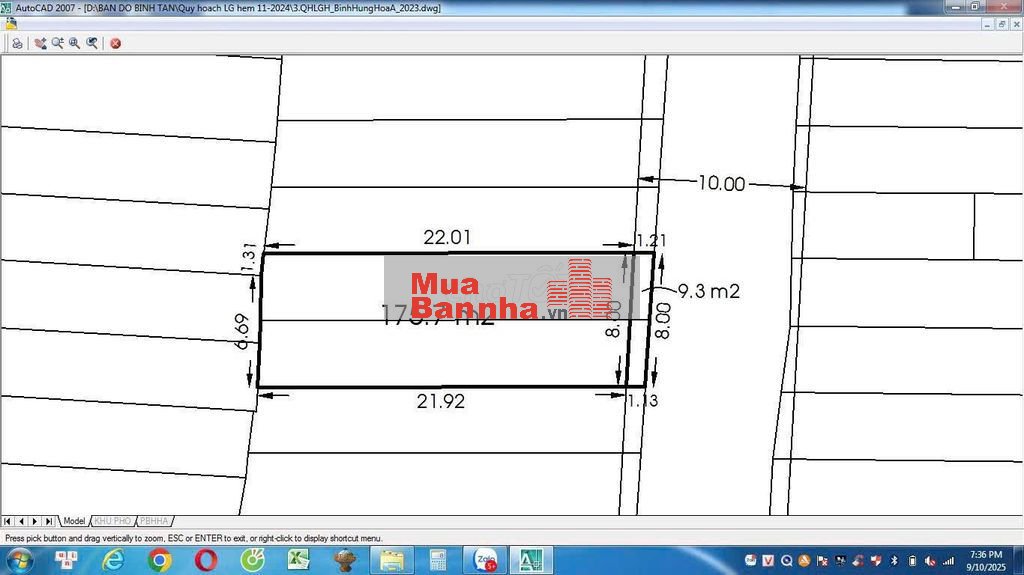Open the KHU PHO layout tab
The height and width of the screenshot is (575, 1024).
[x=112, y=521]
